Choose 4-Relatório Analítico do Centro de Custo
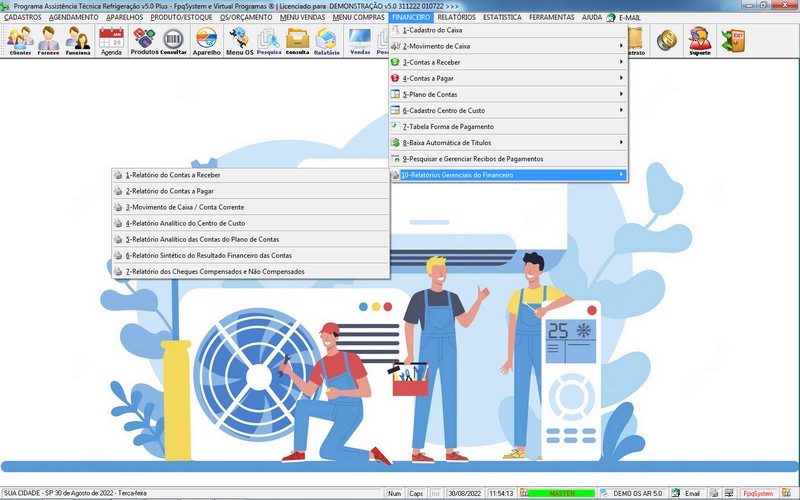 pos(185,223)
